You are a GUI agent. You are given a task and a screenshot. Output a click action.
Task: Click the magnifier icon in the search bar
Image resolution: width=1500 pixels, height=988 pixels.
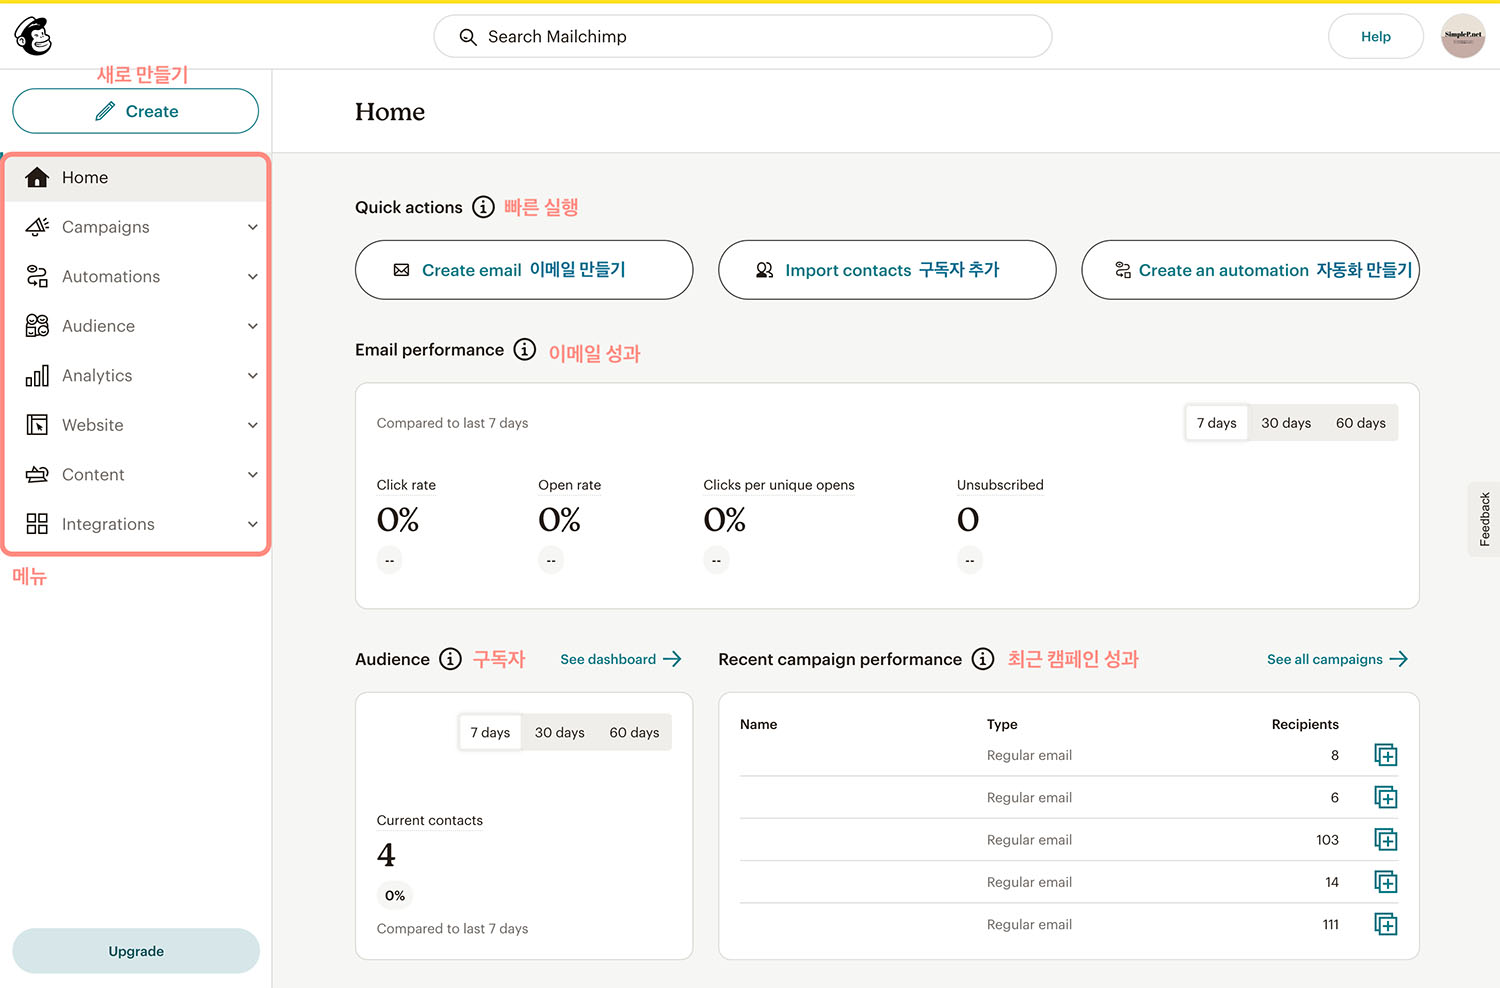(x=467, y=37)
